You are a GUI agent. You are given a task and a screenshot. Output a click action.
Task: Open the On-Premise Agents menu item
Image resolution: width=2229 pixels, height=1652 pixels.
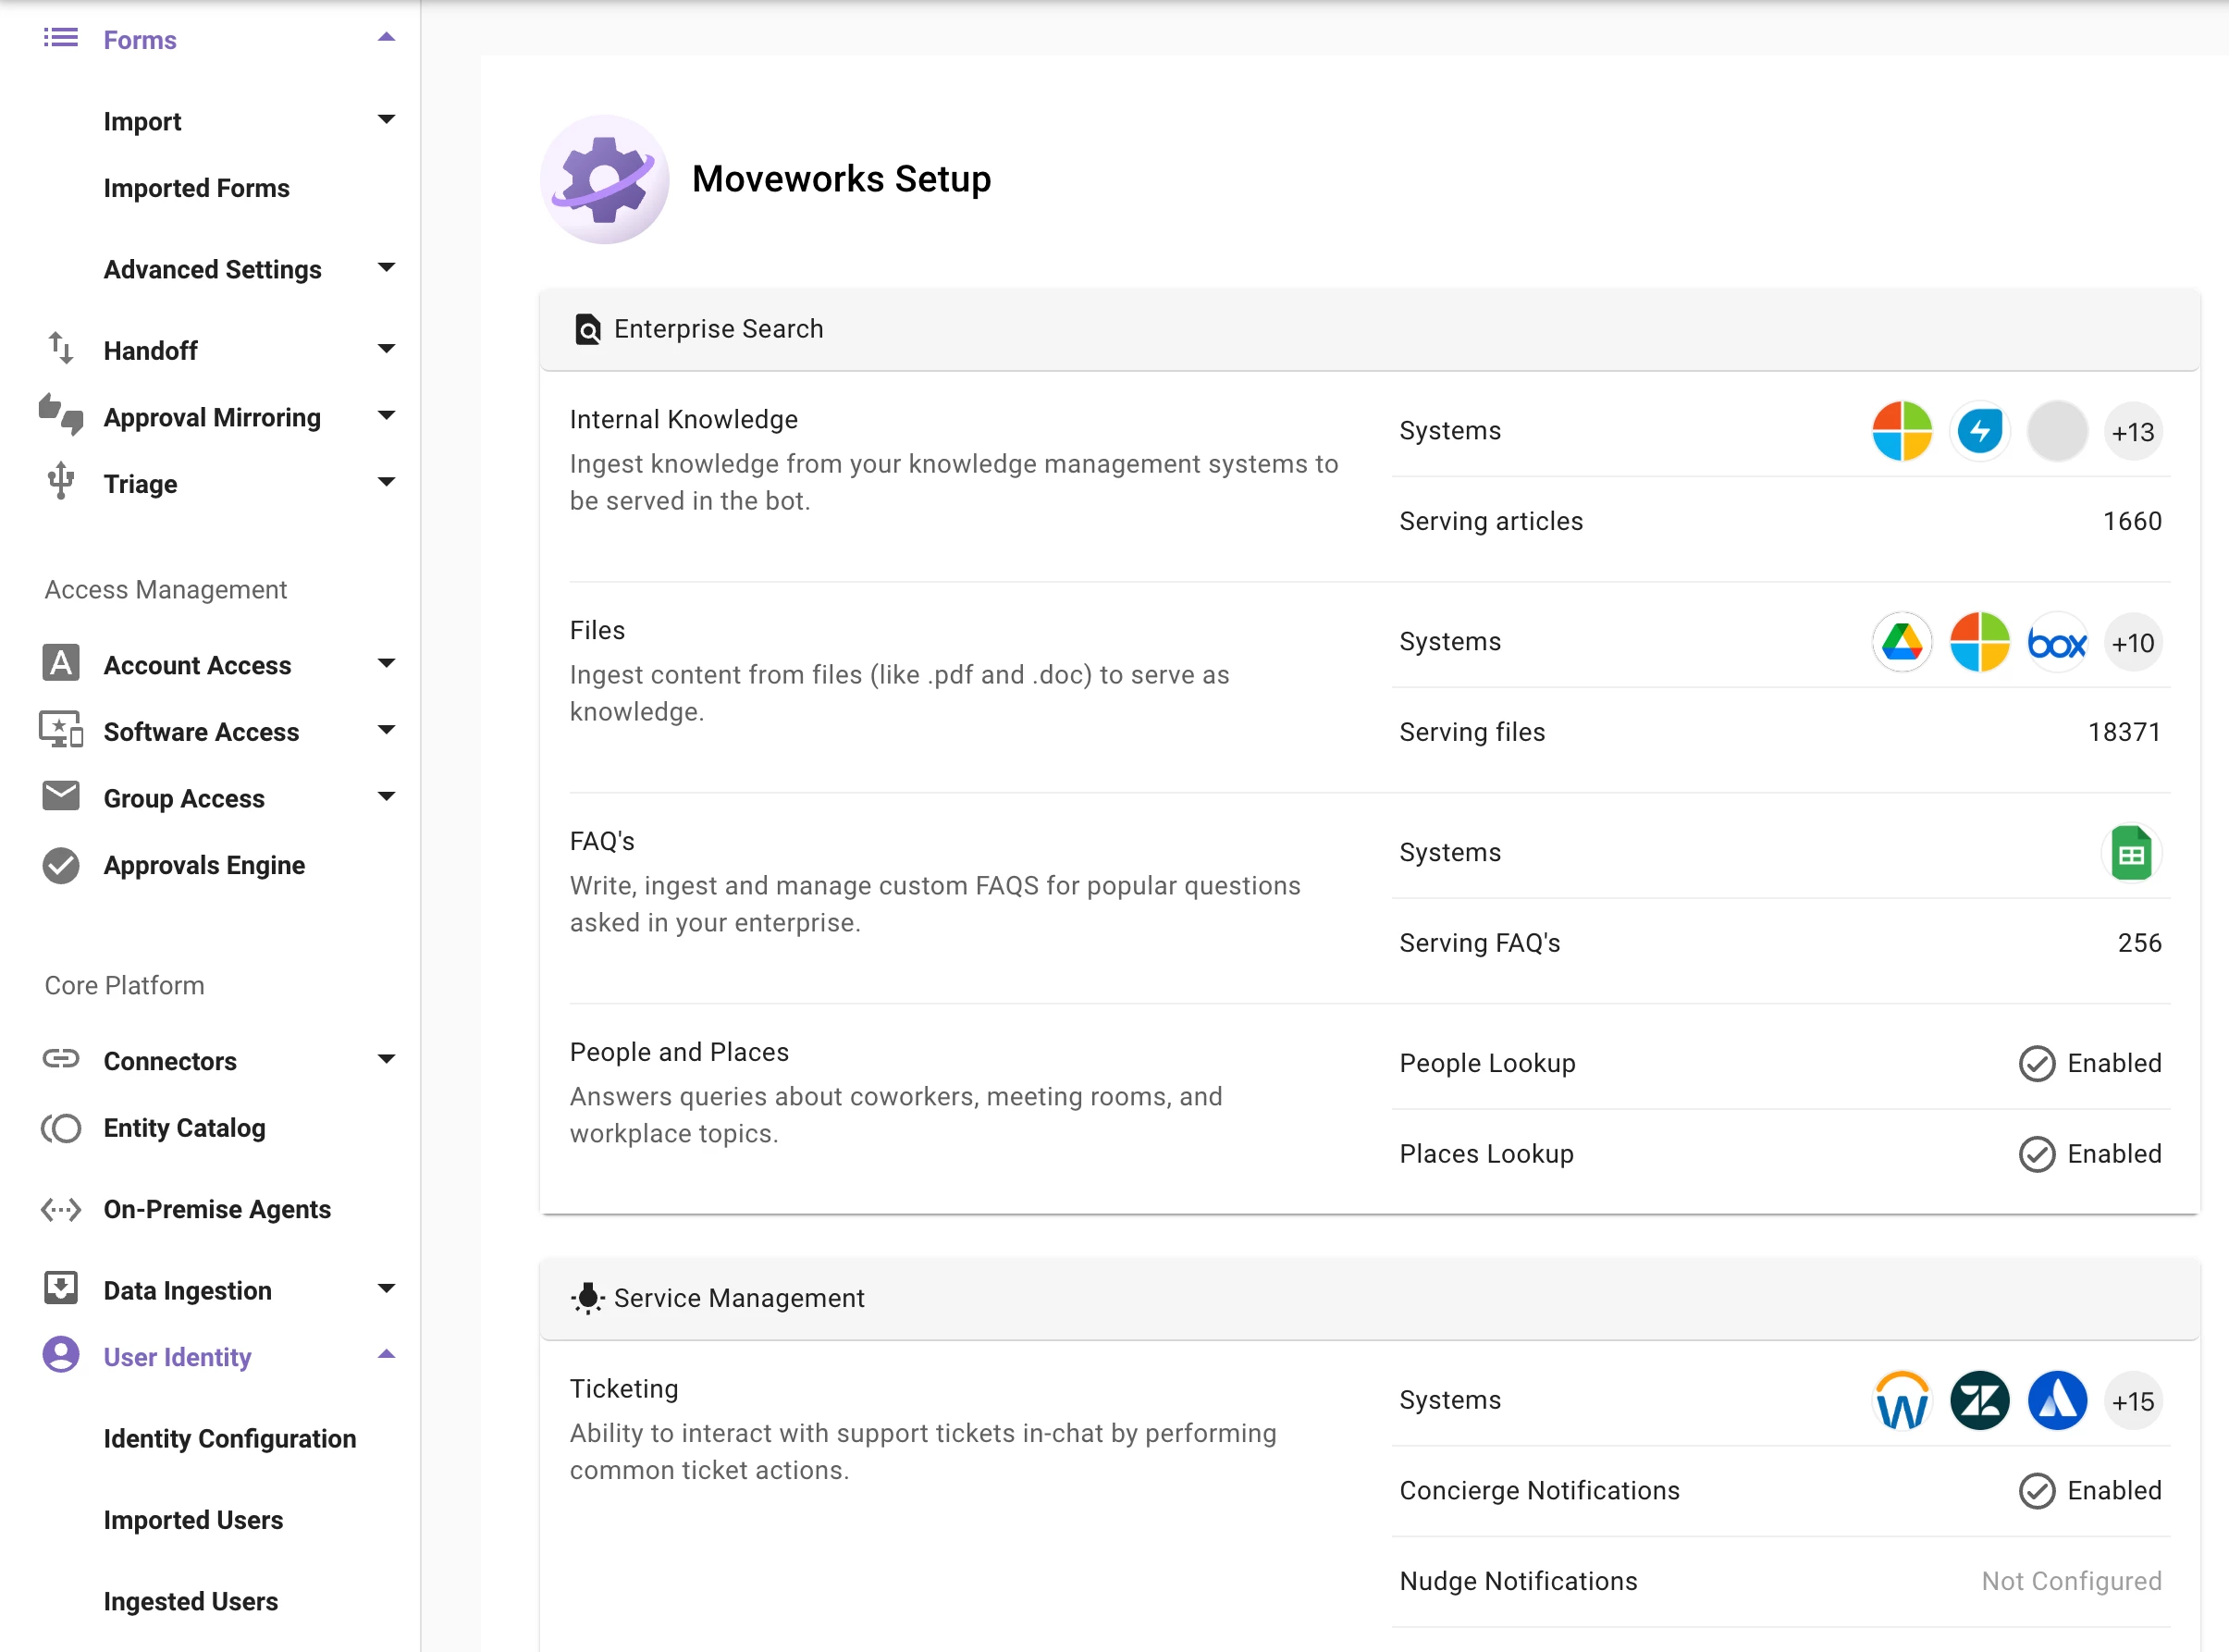coord(217,1209)
